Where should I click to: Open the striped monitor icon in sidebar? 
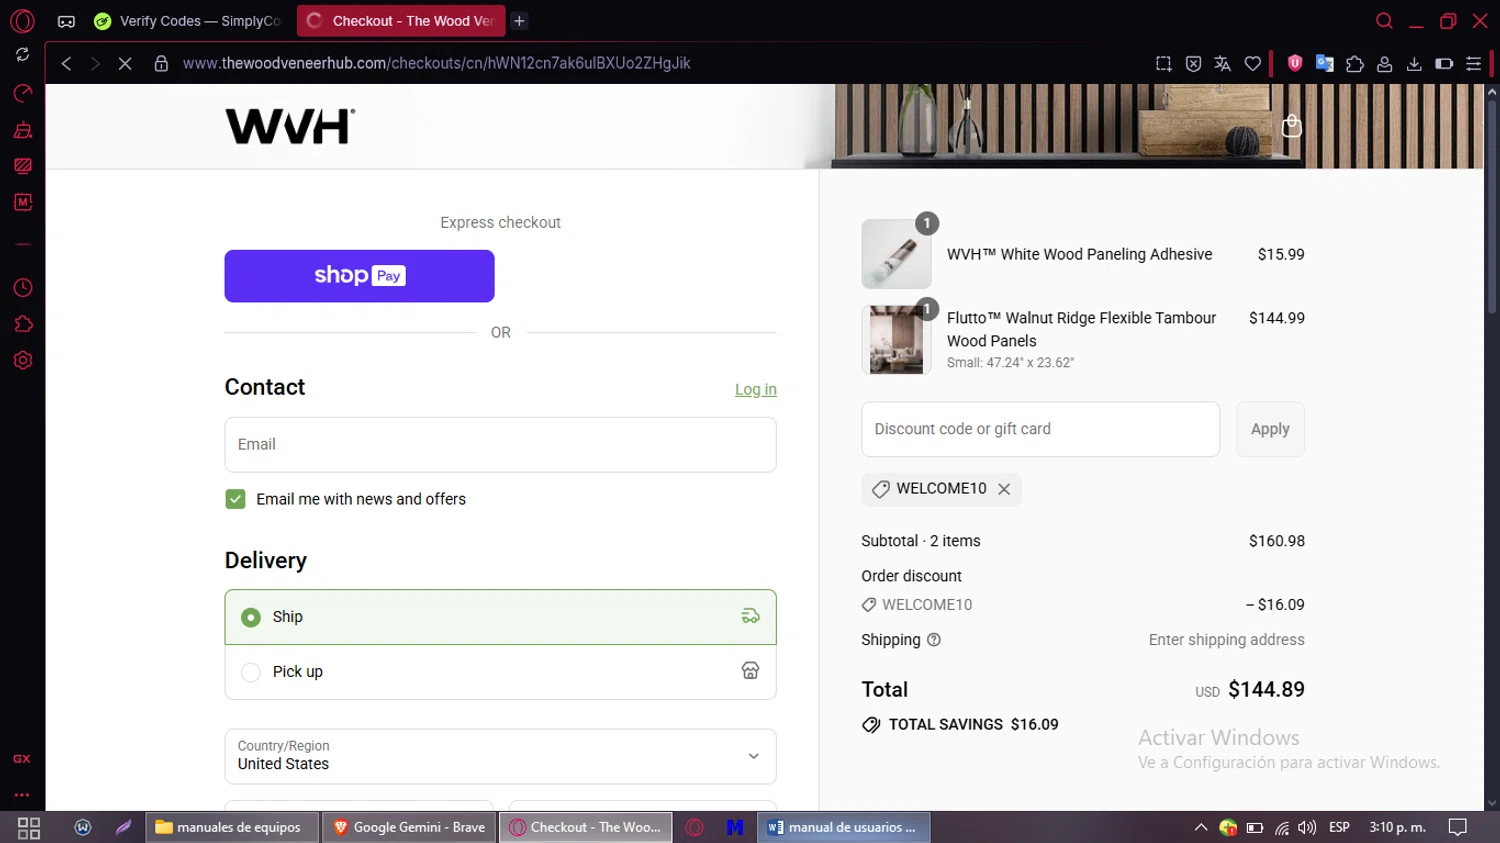click(22, 166)
